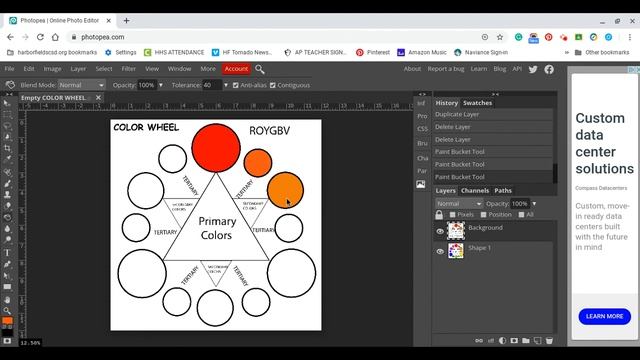
Task: Toggle the Contiguous checkbox
Action: coord(273,85)
